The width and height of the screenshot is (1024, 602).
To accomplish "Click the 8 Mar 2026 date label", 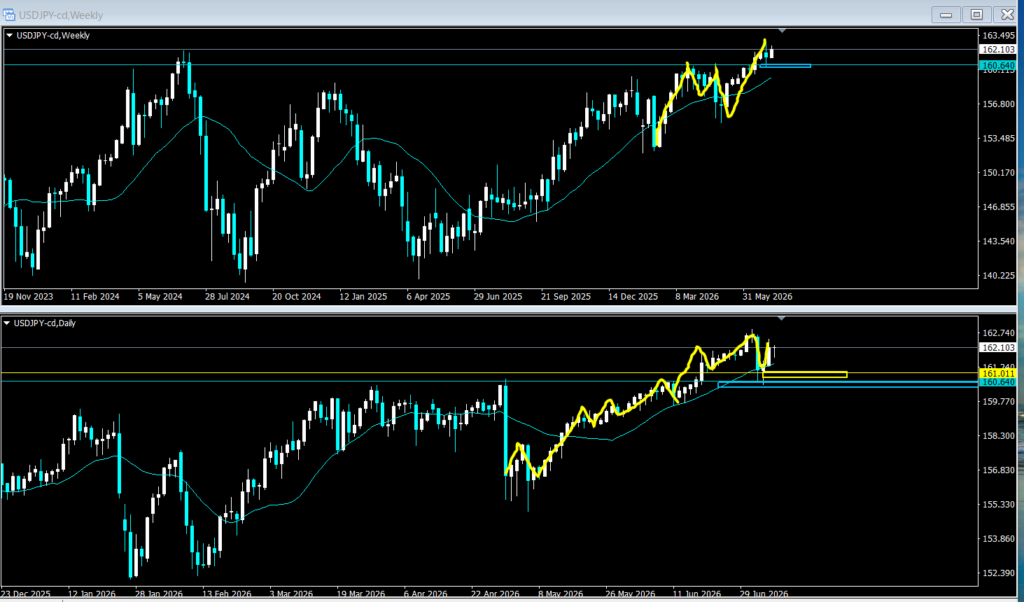I will [697, 296].
